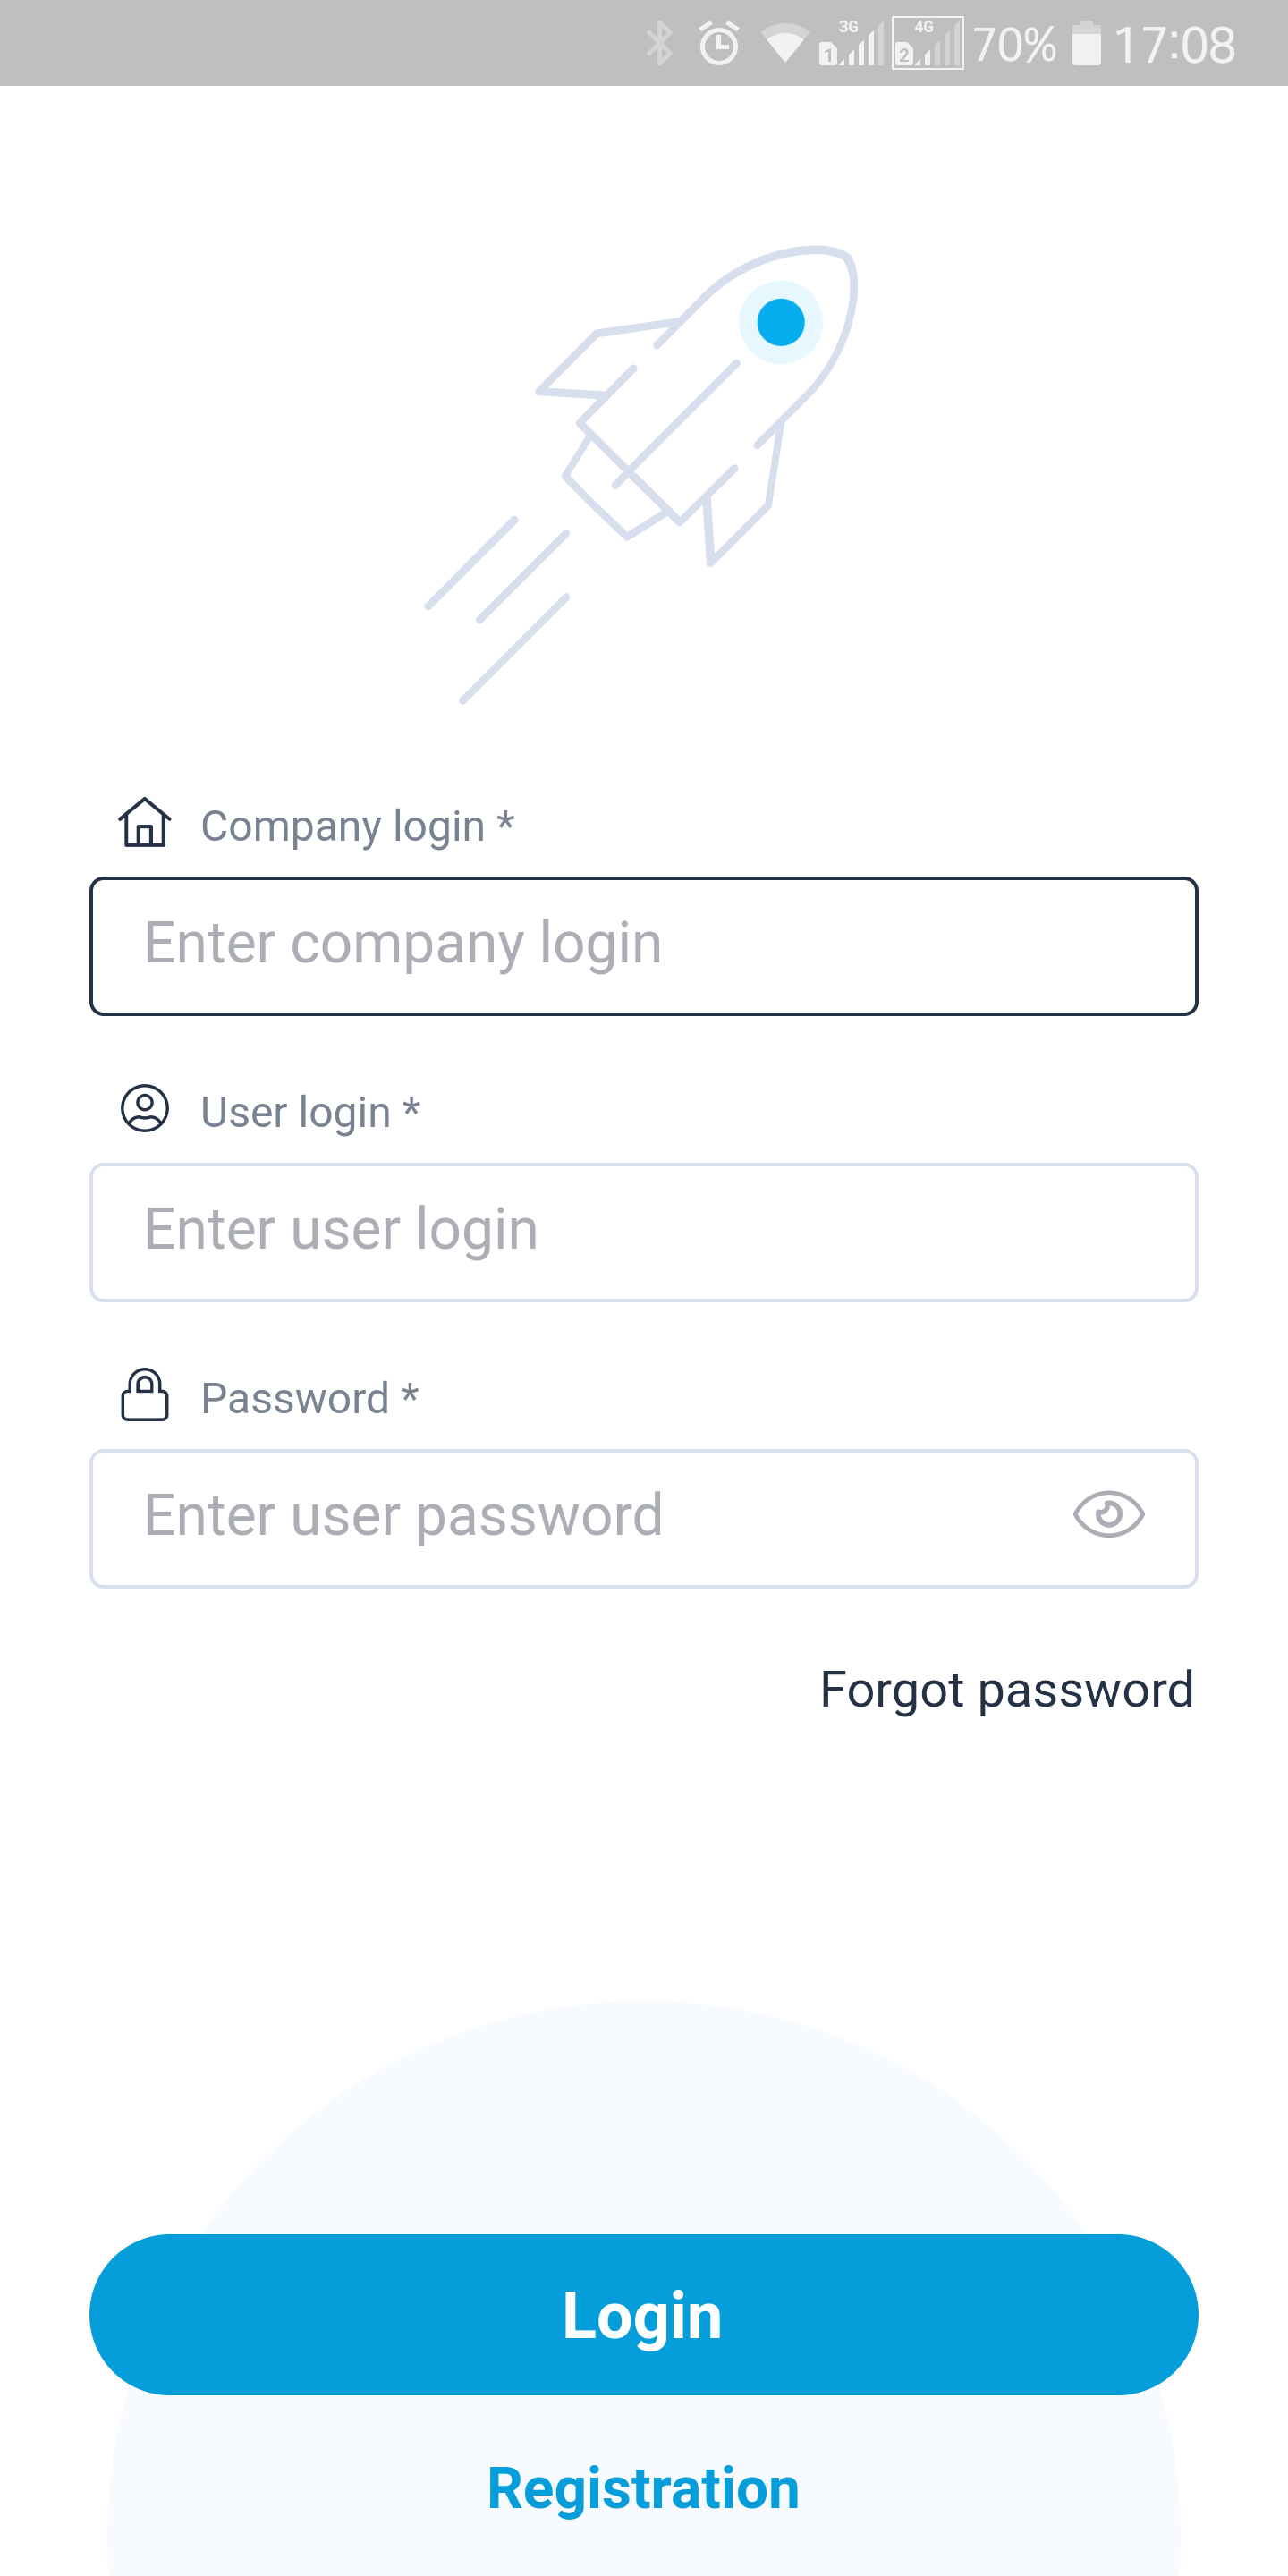Tap the SIM 1 3G signal icon
The height and width of the screenshot is (2576, 1288).
851,44
